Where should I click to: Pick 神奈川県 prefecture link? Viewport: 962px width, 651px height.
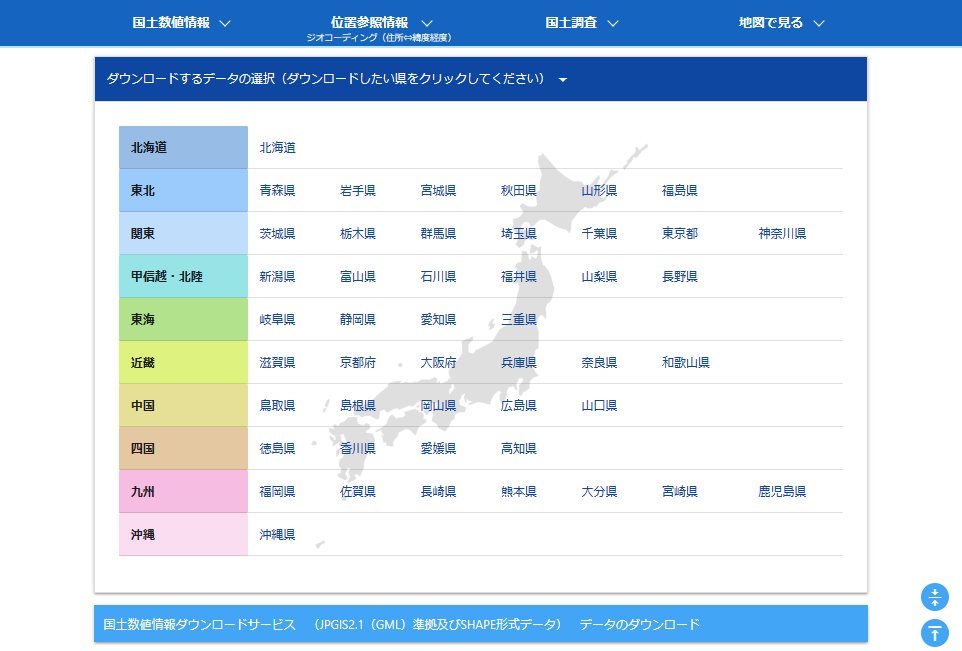782,233
